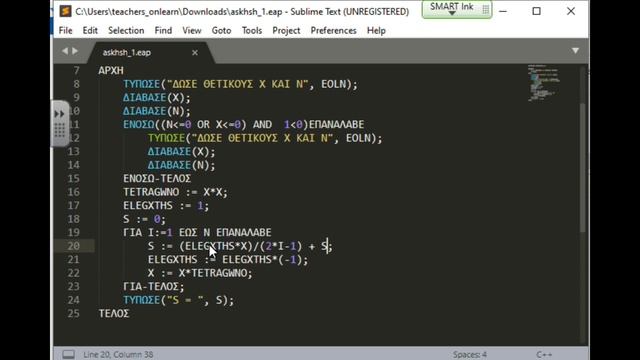Minimize the Sublime Text window
640x360 pixels.
point(503,11)
